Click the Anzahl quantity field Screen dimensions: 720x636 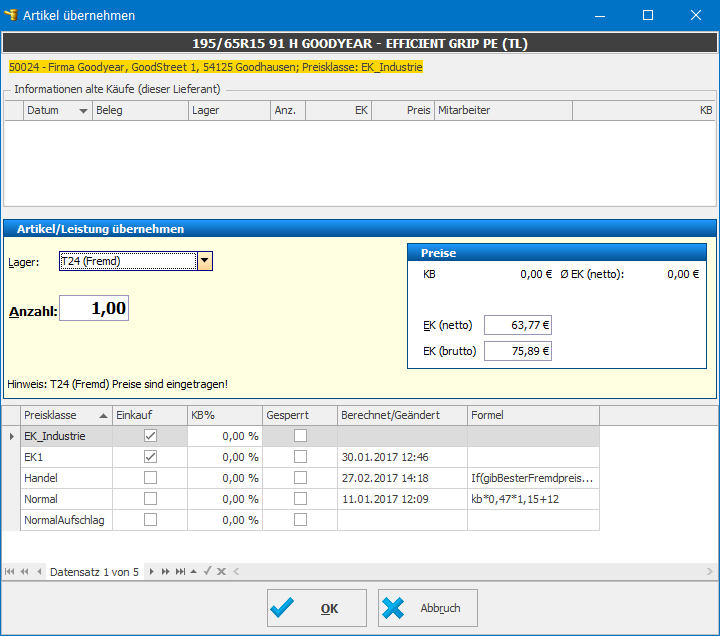[x=94, y=308]
